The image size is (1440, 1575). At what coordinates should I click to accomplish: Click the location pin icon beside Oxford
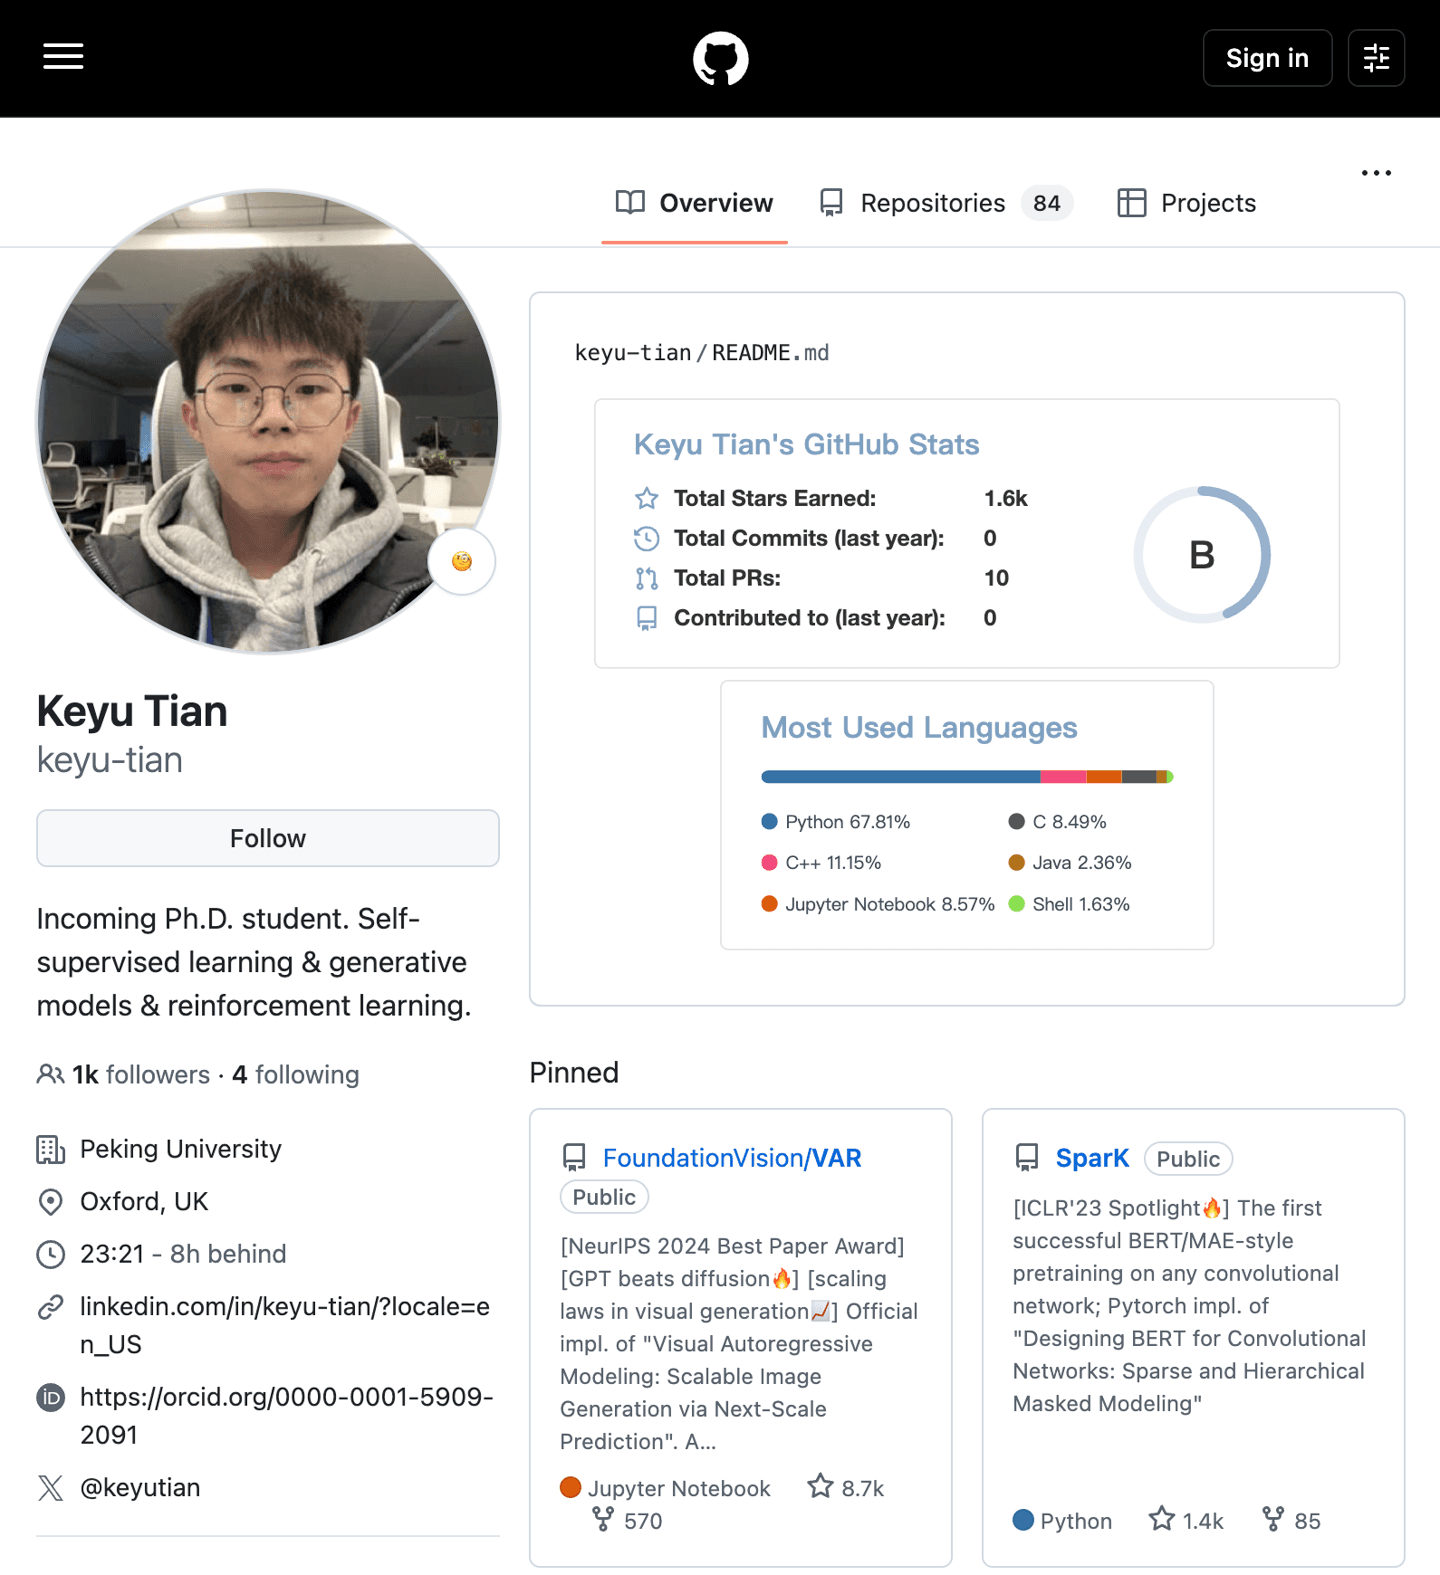coord(50,1202)
